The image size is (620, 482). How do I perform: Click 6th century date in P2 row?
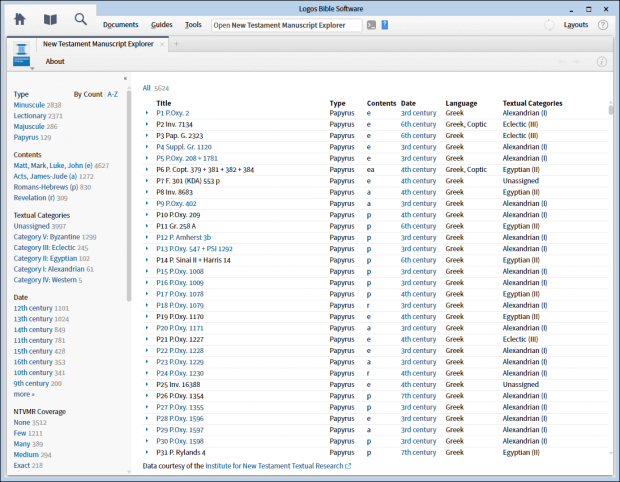pyautogui.click(x=418, y=124)
